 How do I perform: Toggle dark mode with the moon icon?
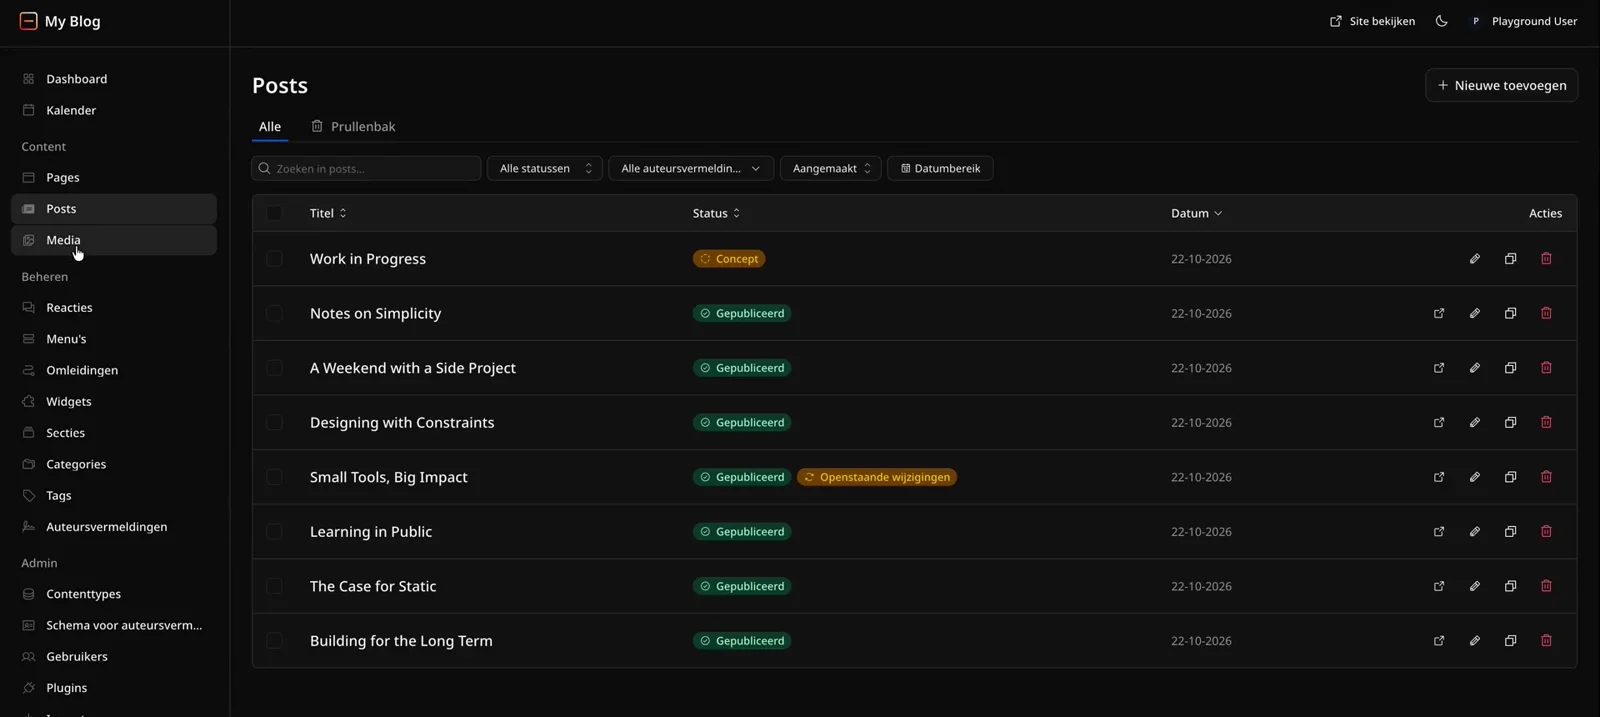click(1441, 21)
